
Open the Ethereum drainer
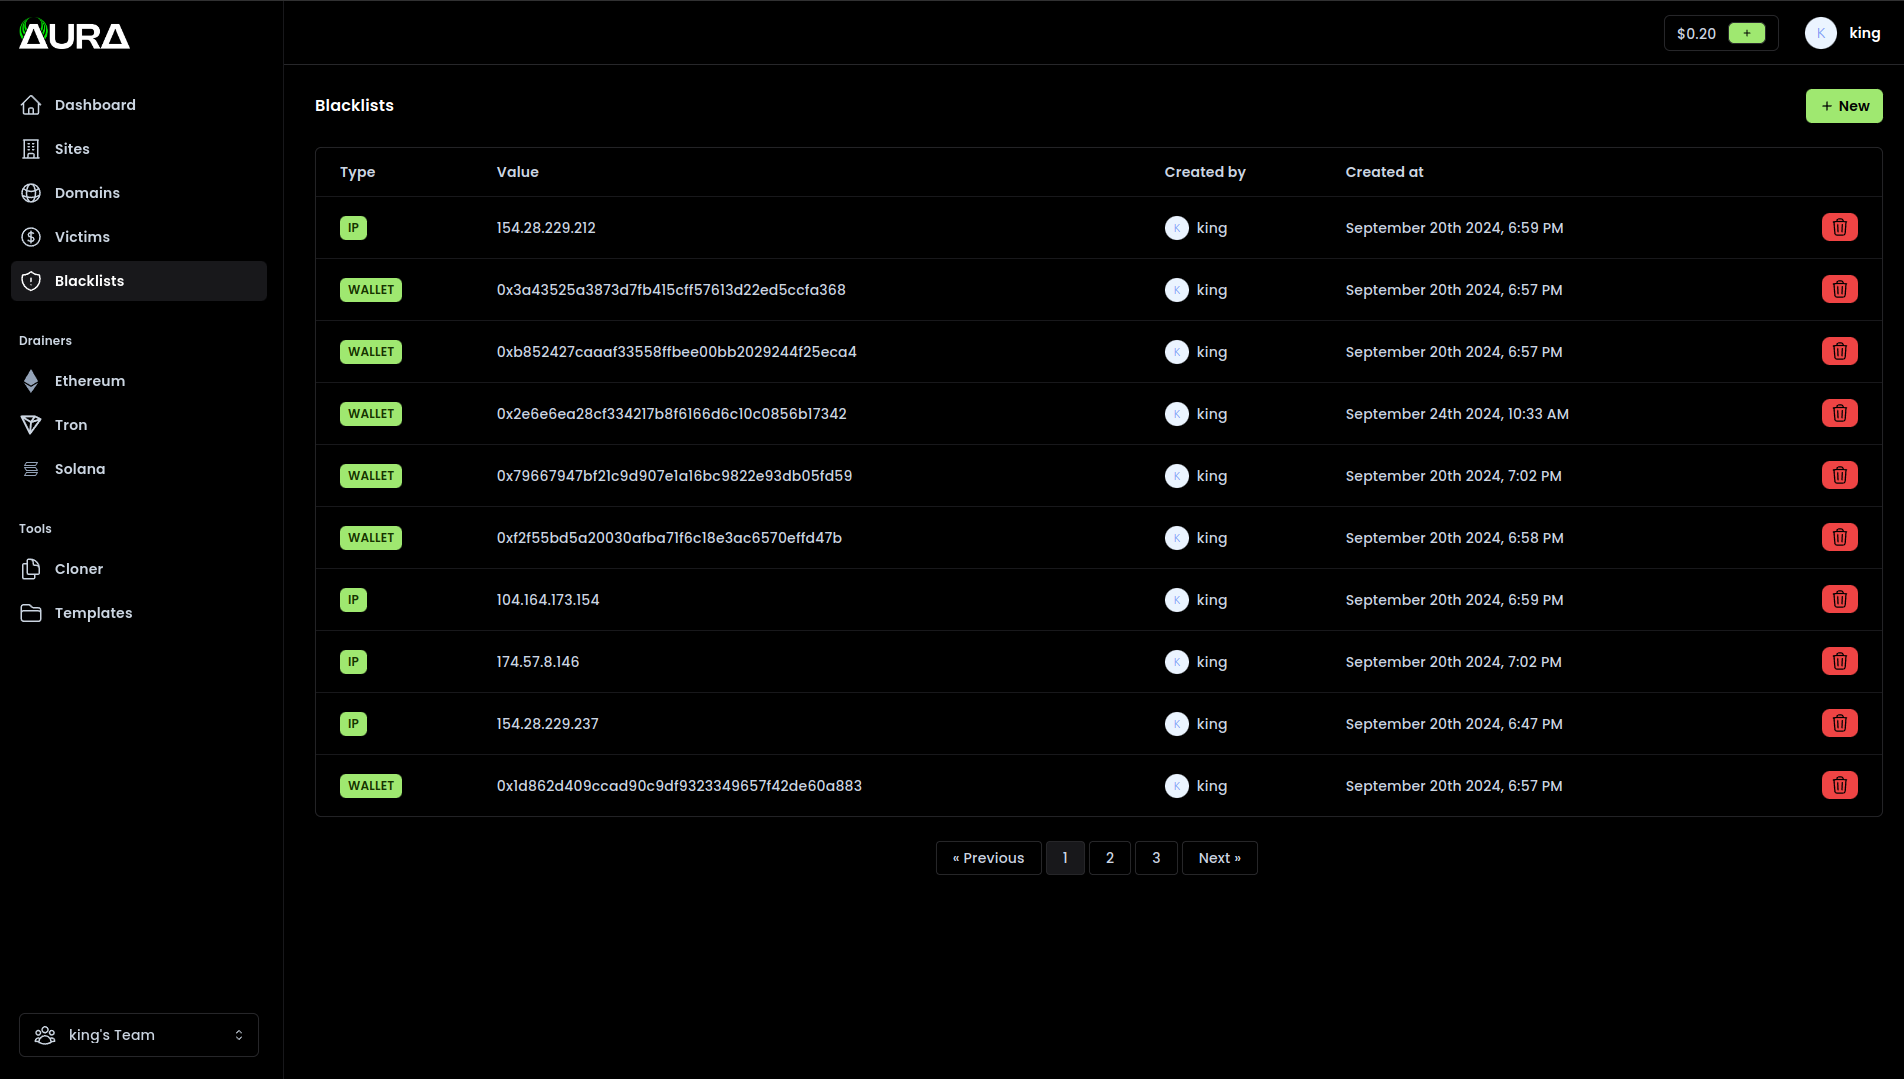pyautogui.click(x=90, y=380)
